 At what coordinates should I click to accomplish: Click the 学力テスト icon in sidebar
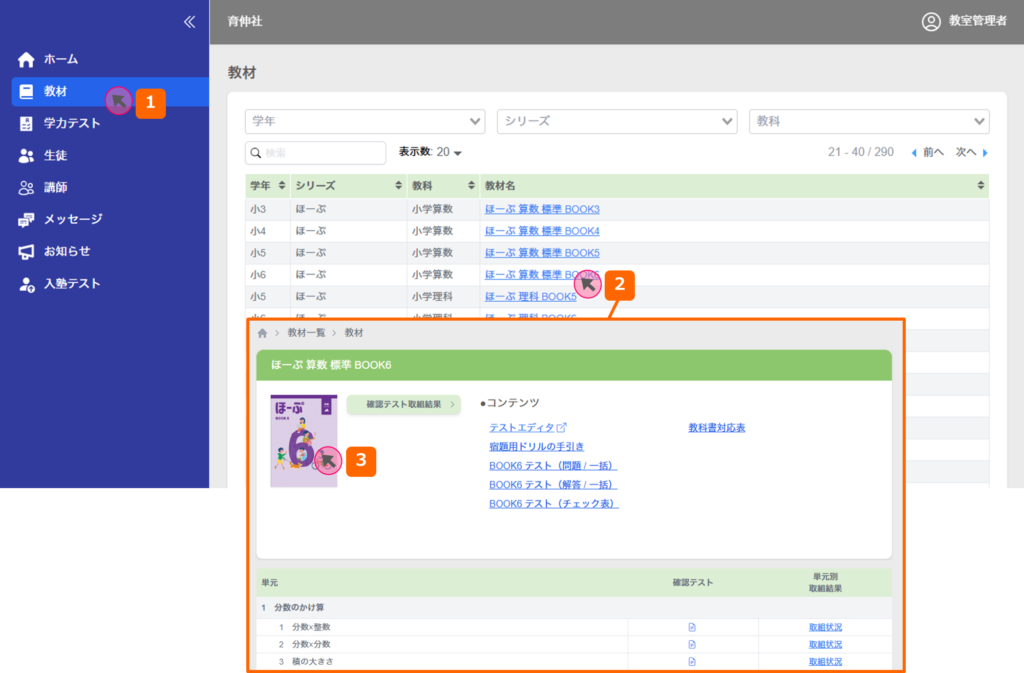tap(27, 124)
